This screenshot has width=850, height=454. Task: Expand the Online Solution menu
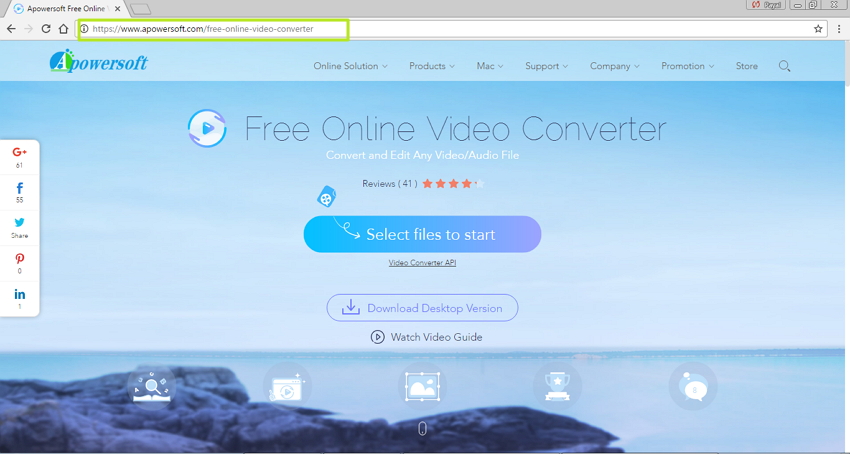coord(350,66)
